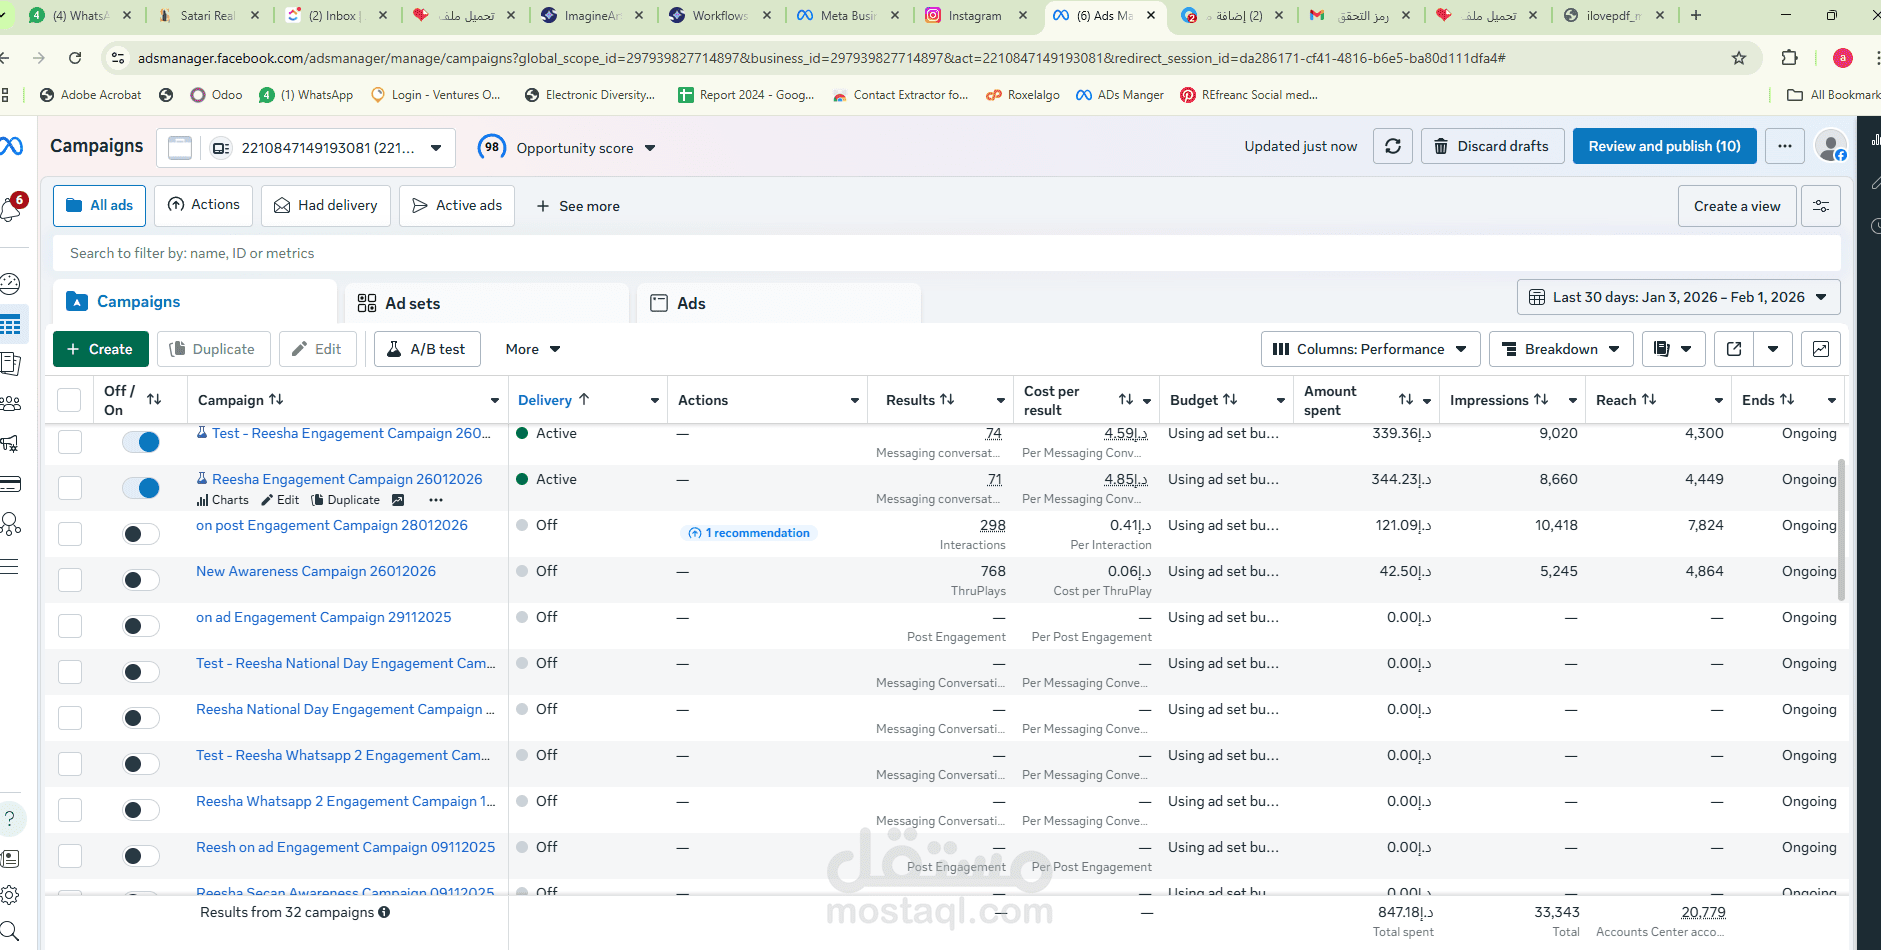Open New Awareness Campaign 26012026 link
The width and height of the screenshot is (1881, 950).
(x=316, y=571)
